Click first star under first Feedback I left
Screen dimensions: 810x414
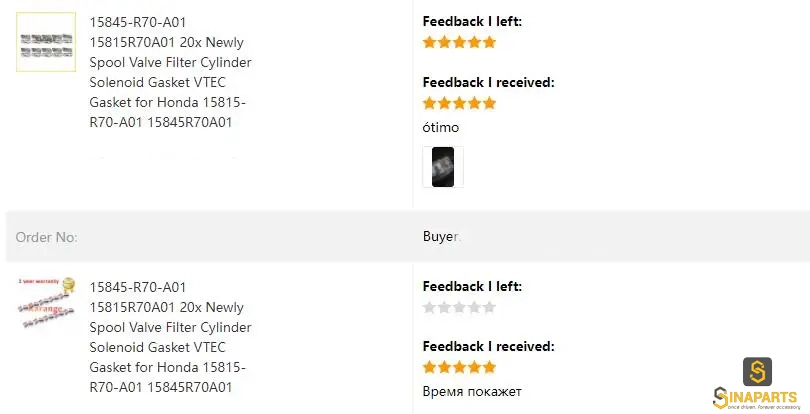coord(429,42)
